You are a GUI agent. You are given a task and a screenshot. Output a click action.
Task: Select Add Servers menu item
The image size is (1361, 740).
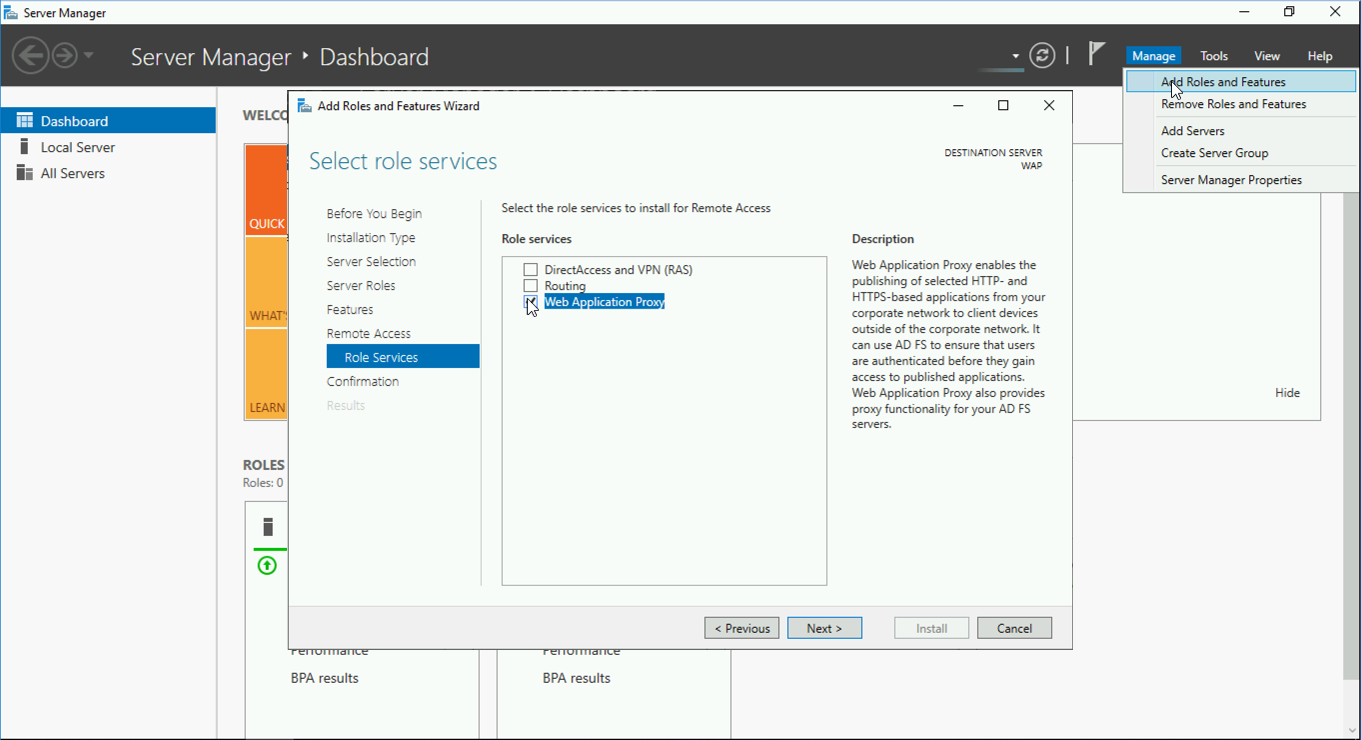pyautogui.click(x=1241, y=131)
